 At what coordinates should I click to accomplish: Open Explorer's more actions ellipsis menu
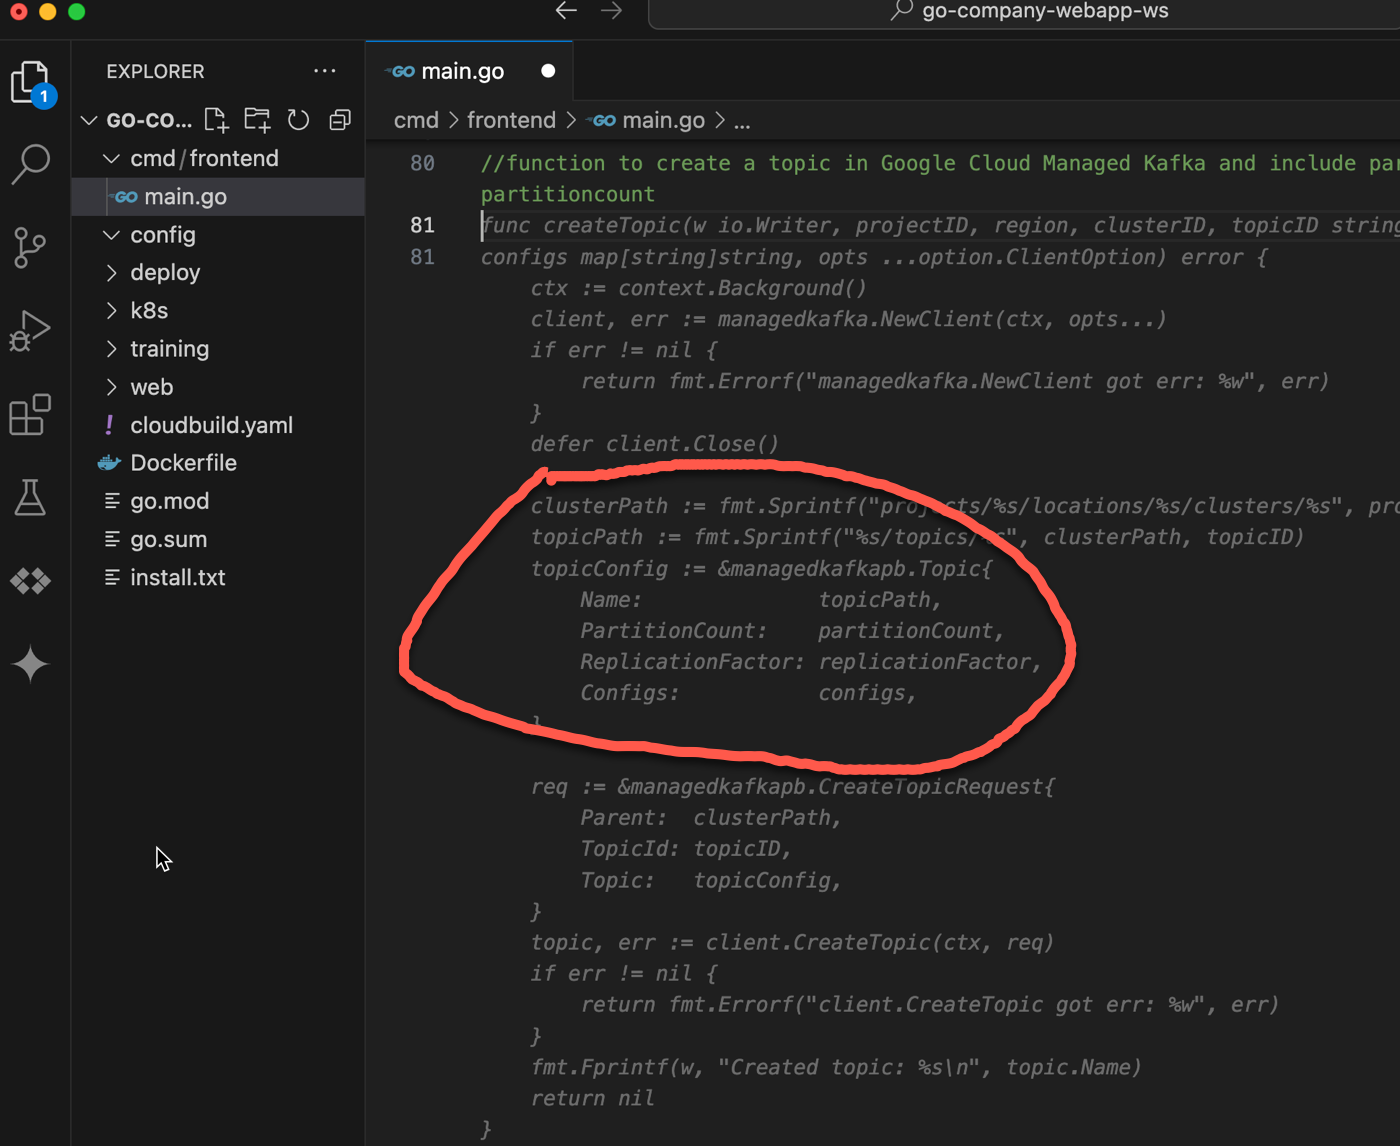(324, 71)
